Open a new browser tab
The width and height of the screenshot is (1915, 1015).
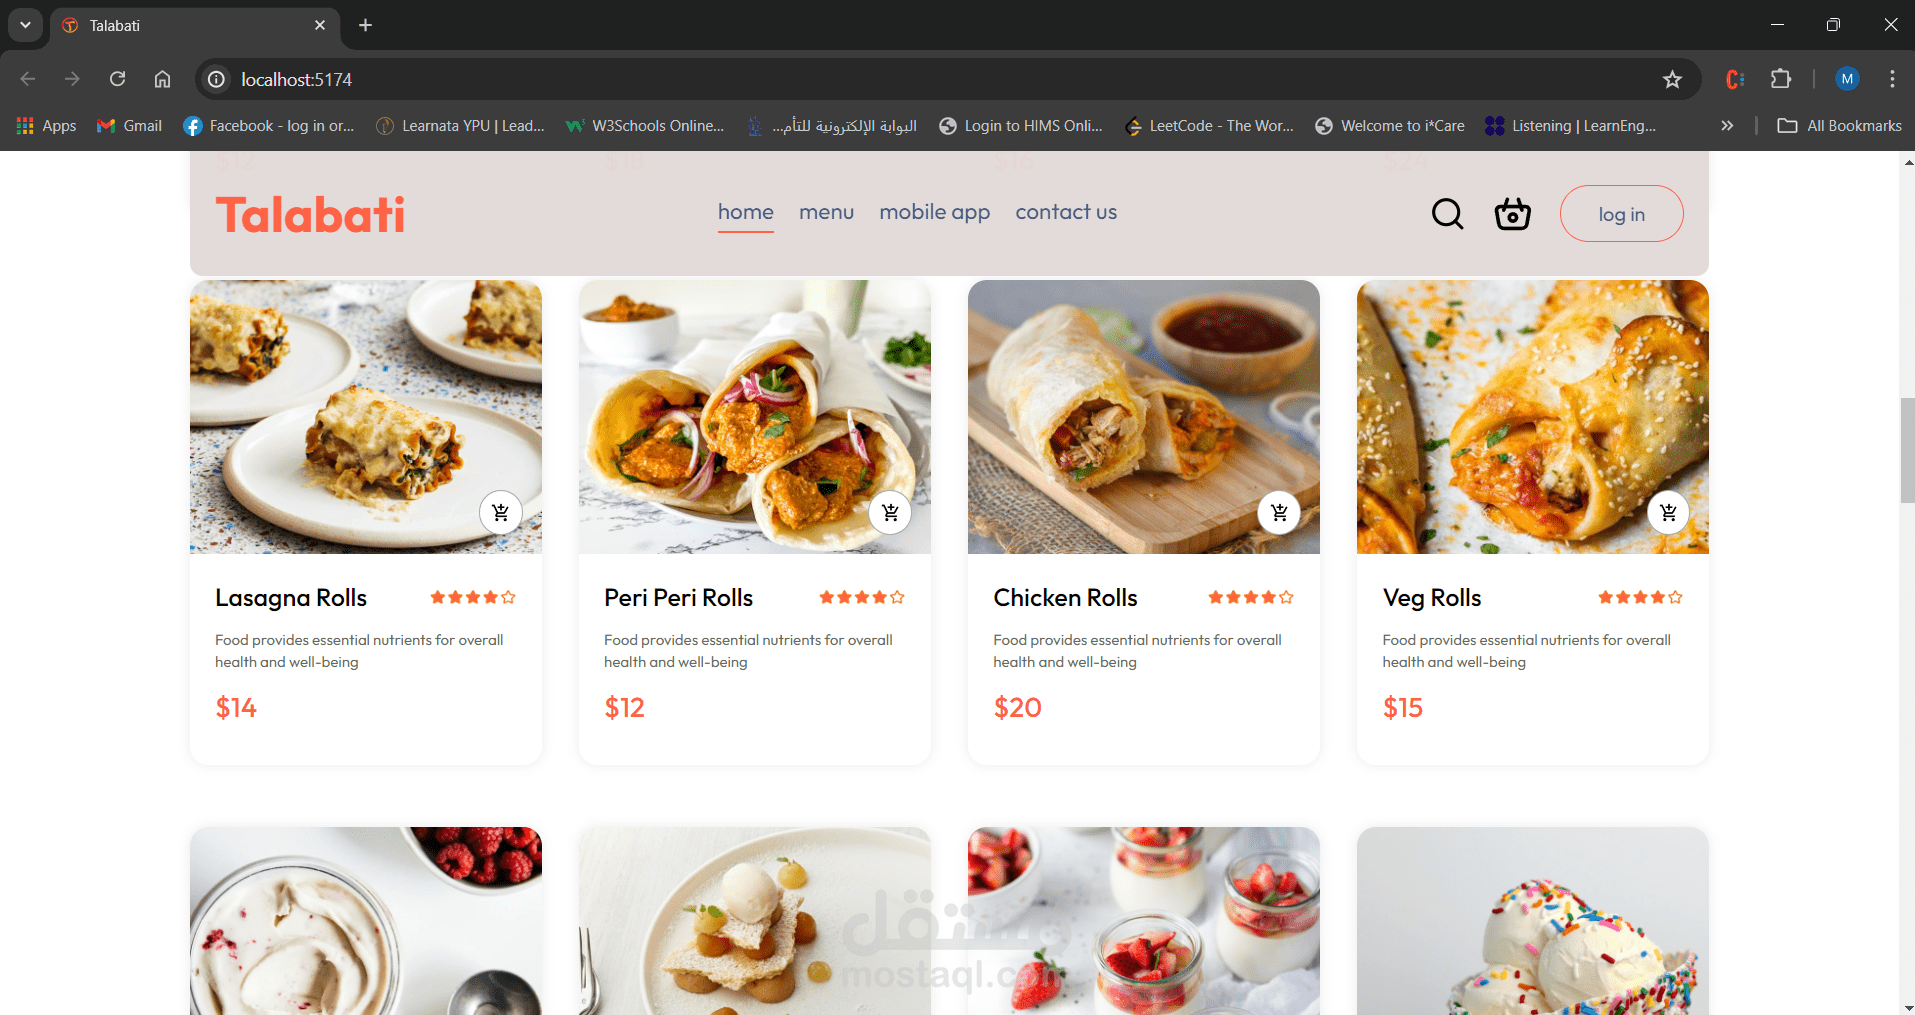[x=366, y=25]
